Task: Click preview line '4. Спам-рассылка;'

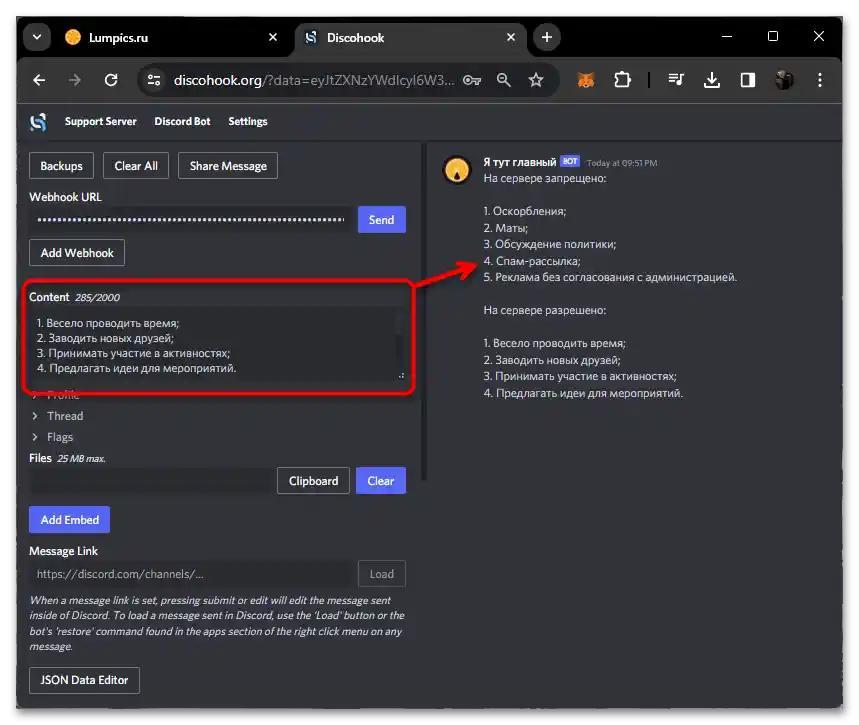Action: [531, 261]
